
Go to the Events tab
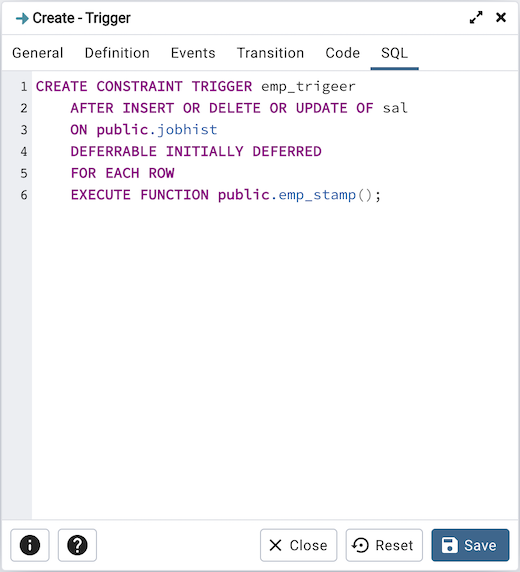tap(193, 53)
